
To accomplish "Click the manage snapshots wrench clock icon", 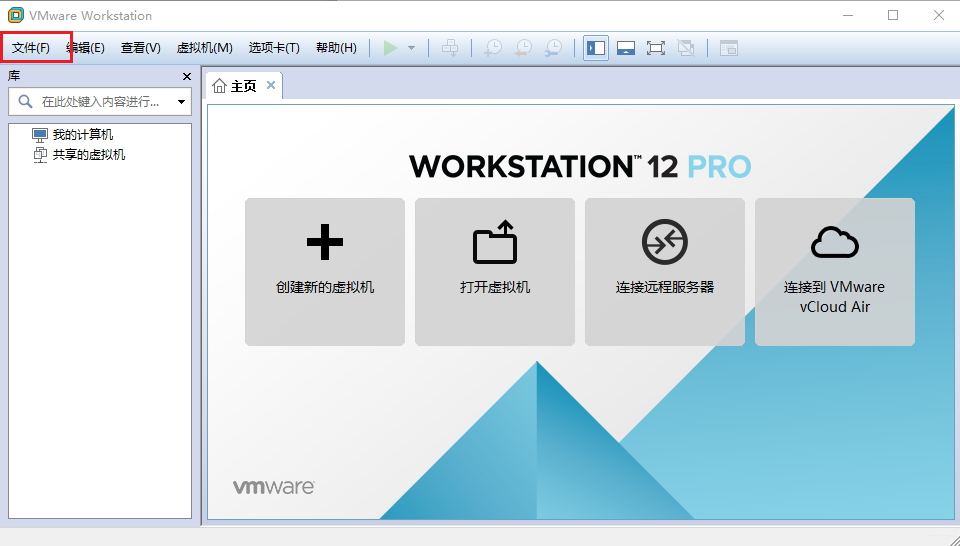I will click(553, 48).
